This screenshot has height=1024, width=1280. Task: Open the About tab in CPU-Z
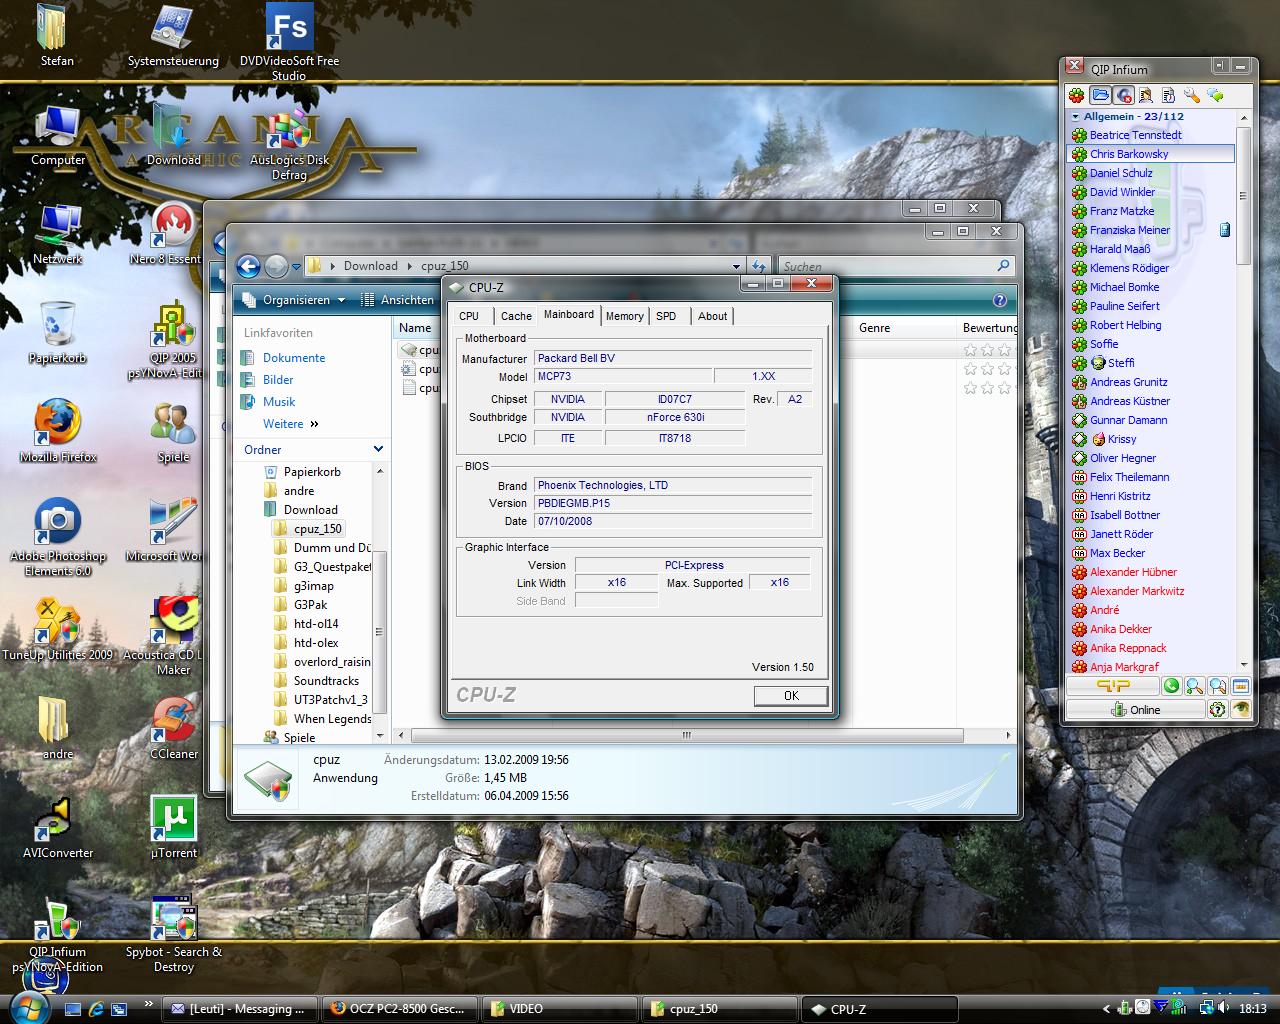coord(713,316)
